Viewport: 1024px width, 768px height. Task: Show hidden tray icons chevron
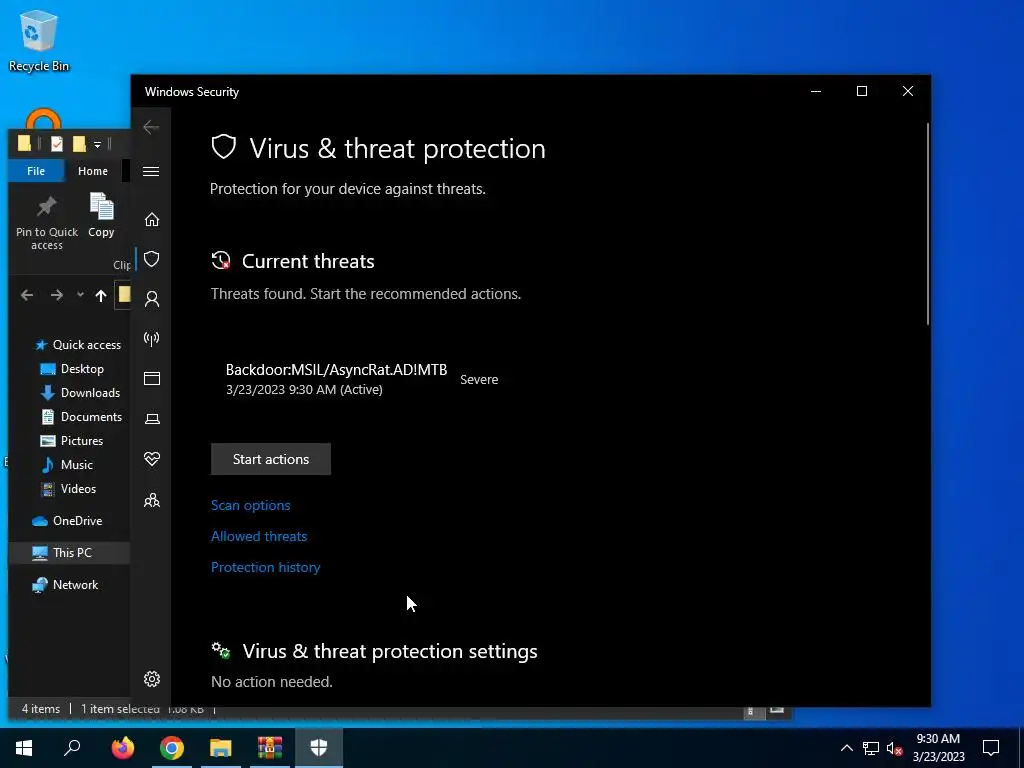point(846,748)
